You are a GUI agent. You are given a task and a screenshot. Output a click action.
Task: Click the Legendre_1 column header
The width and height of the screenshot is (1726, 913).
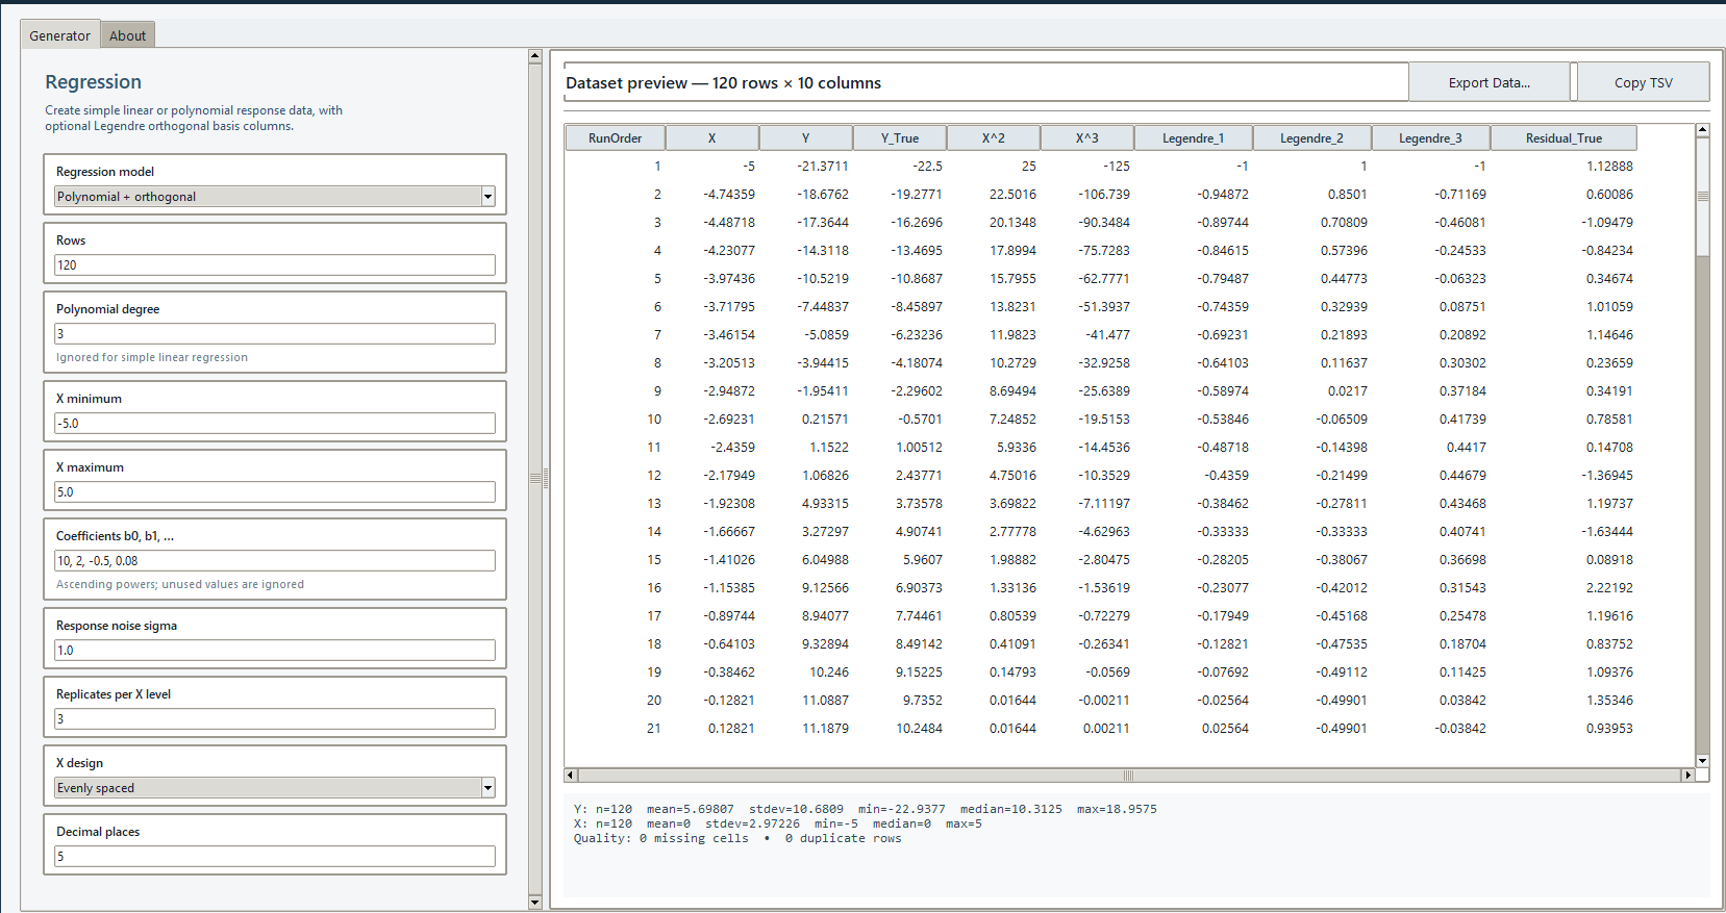1193,138
